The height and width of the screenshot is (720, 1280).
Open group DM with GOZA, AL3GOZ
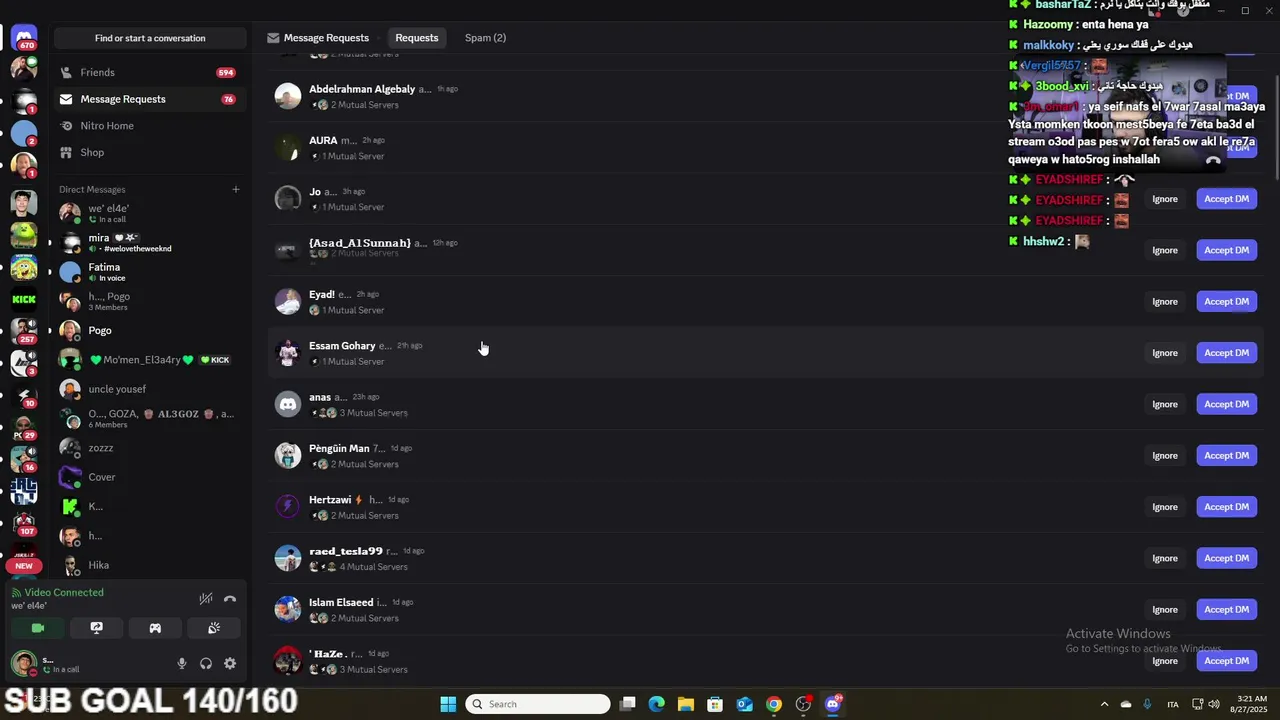click(x=148, y=418)
